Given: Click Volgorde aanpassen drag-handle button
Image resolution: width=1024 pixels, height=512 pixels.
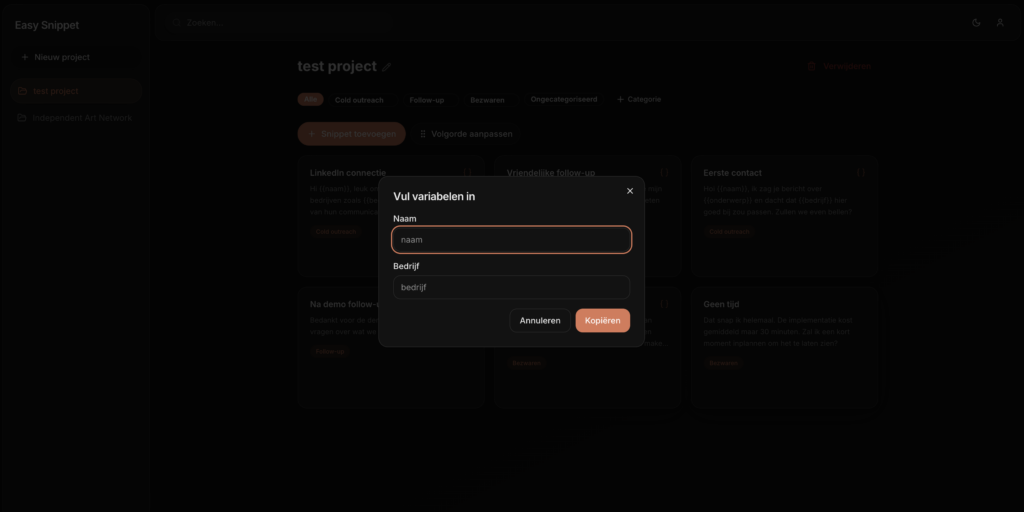Looking at the screenshot, I should click(423, 134).
